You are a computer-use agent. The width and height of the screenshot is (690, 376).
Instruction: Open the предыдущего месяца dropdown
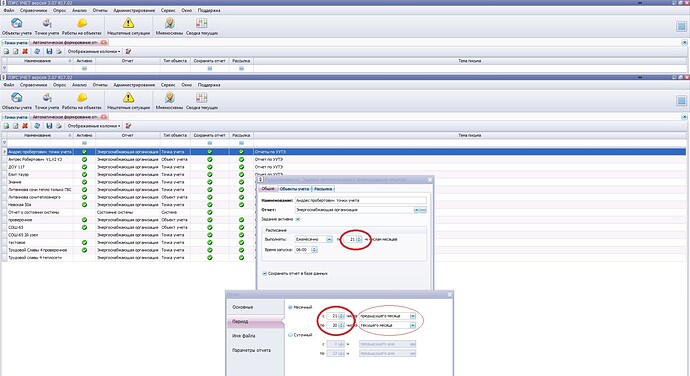click(x=412, y=316)
